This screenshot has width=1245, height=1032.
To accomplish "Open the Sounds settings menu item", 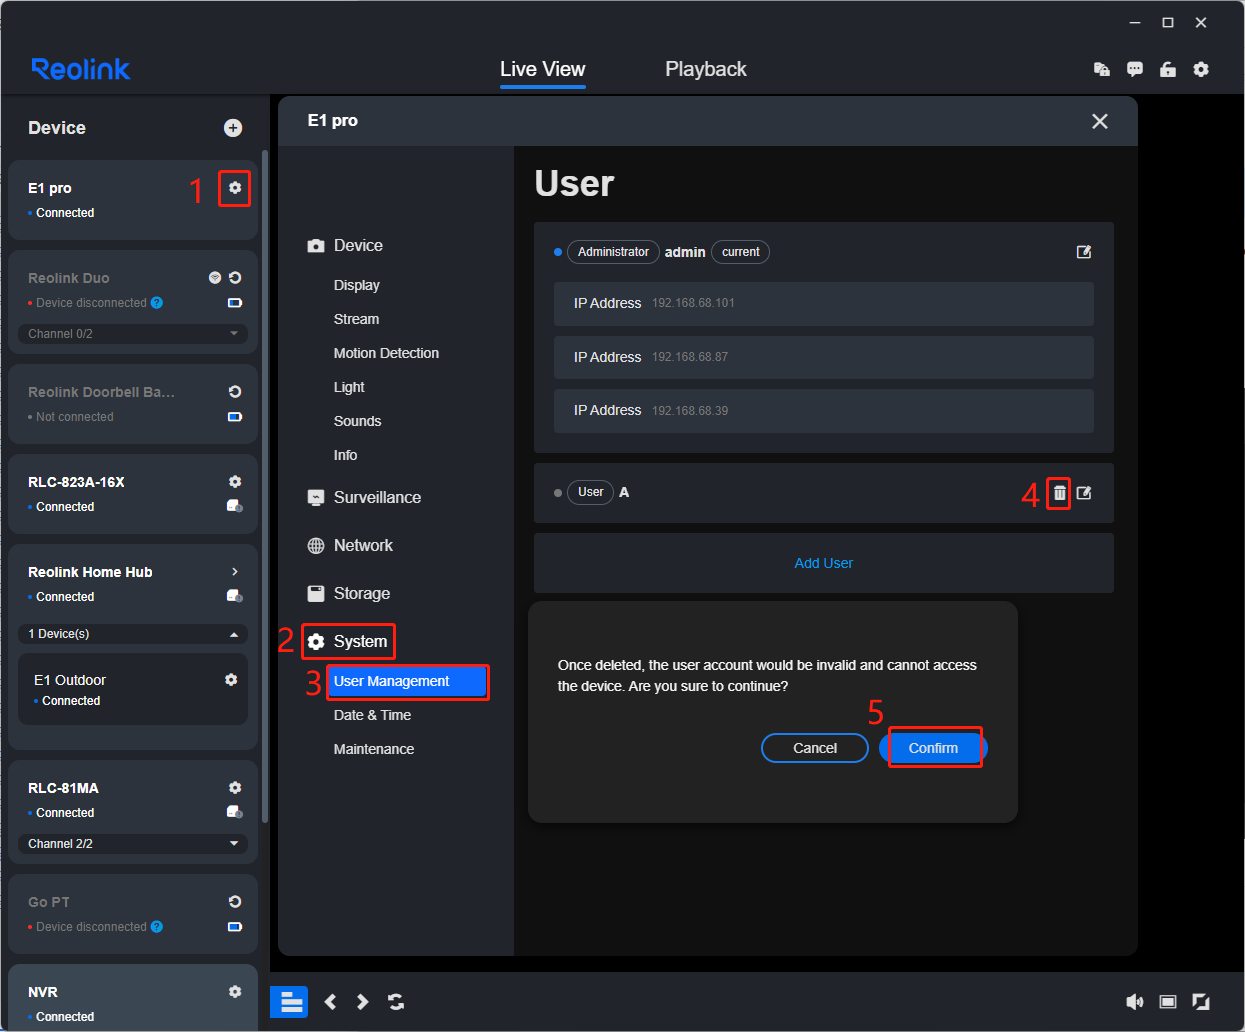I will click(358, 421).
